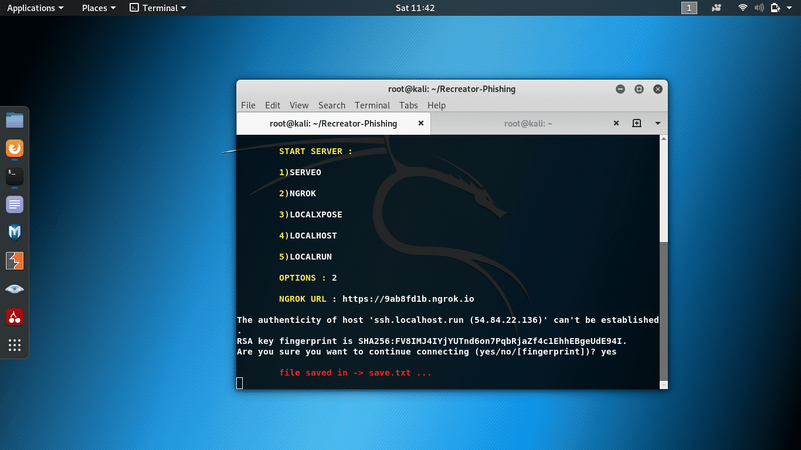Image resolution: width=801 pixels, height=450 pixels.
Task: Open the Wi-Fi status icon
Action: (x=742, y=8)
